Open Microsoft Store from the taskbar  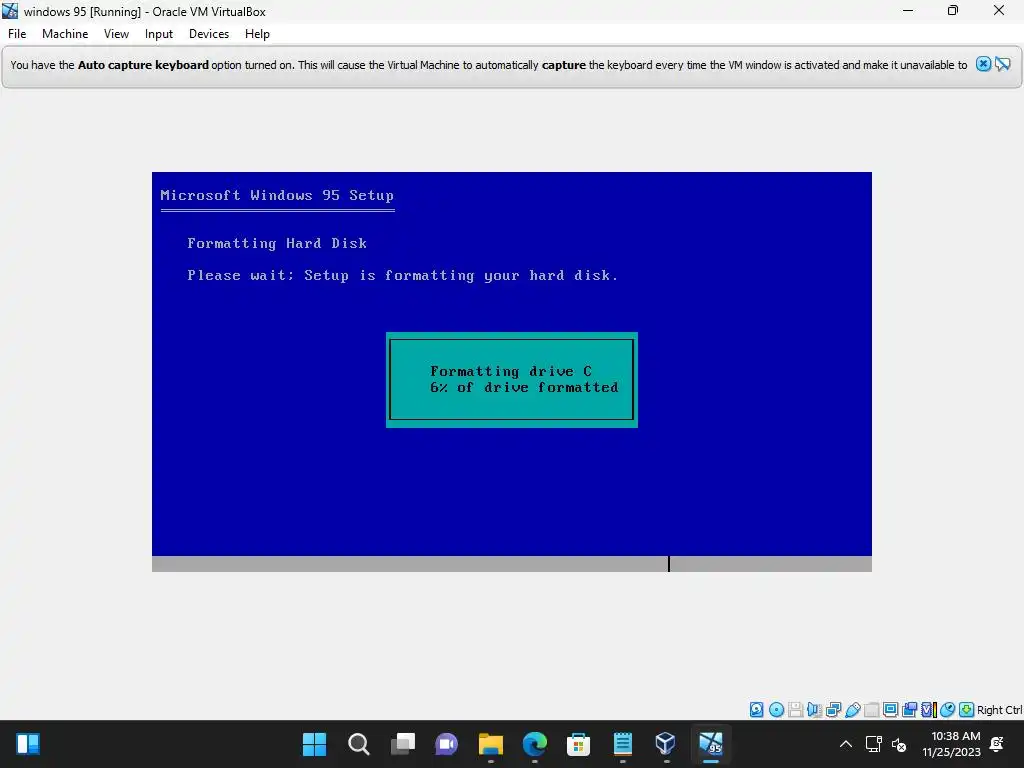579,744
